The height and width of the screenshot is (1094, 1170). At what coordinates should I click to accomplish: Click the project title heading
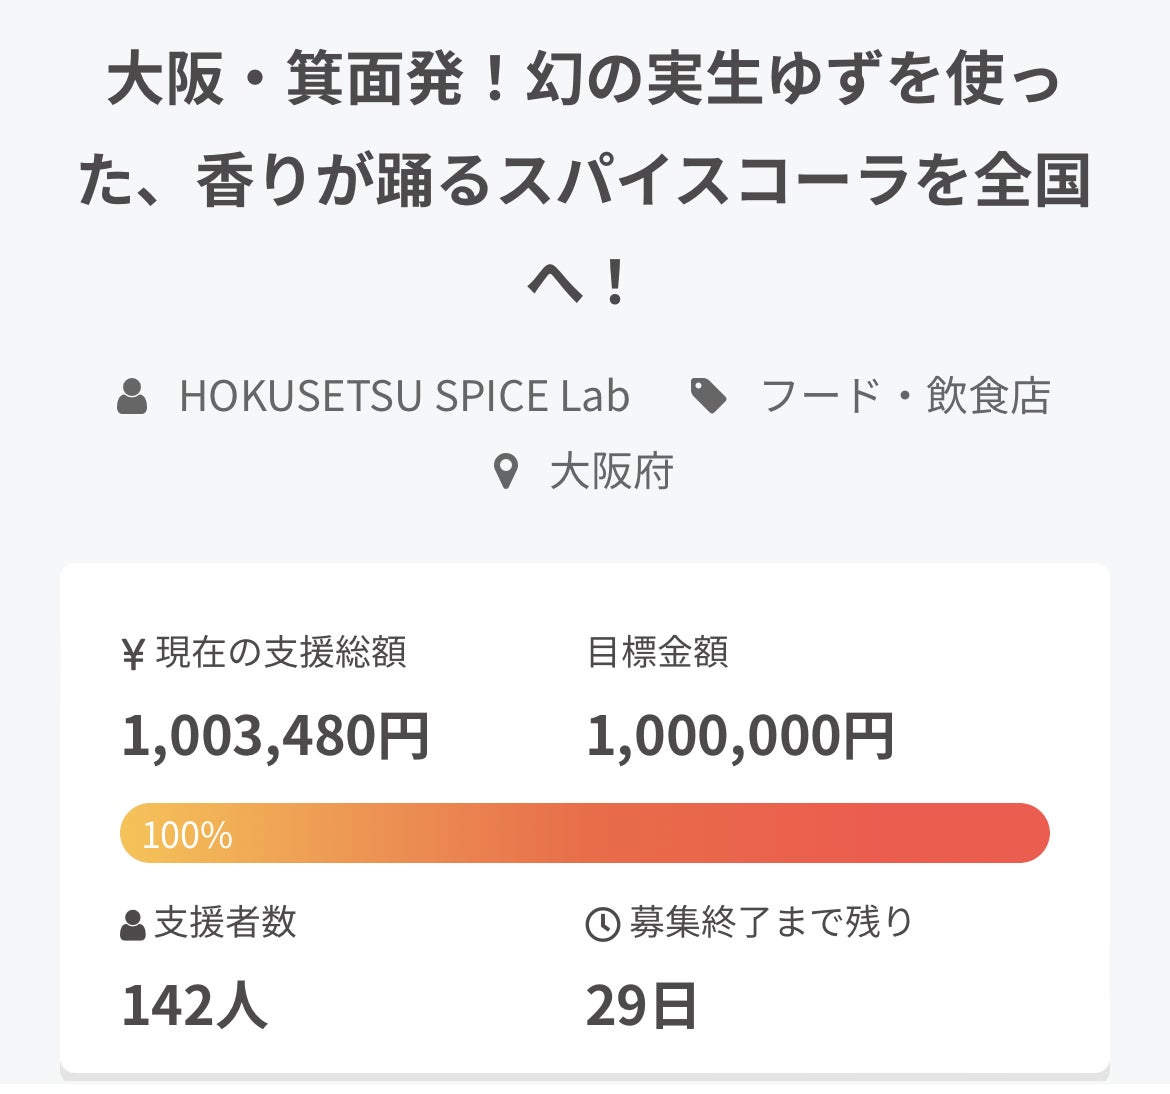pos(585,182)
